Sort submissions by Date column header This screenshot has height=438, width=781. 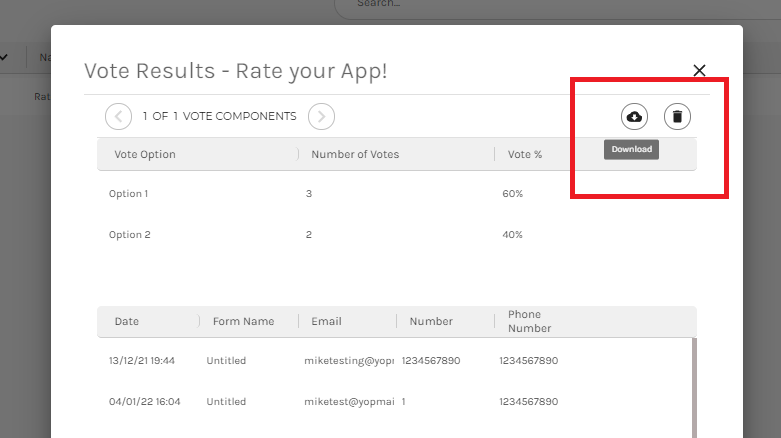pyautogui.click(x=127, y=322)
